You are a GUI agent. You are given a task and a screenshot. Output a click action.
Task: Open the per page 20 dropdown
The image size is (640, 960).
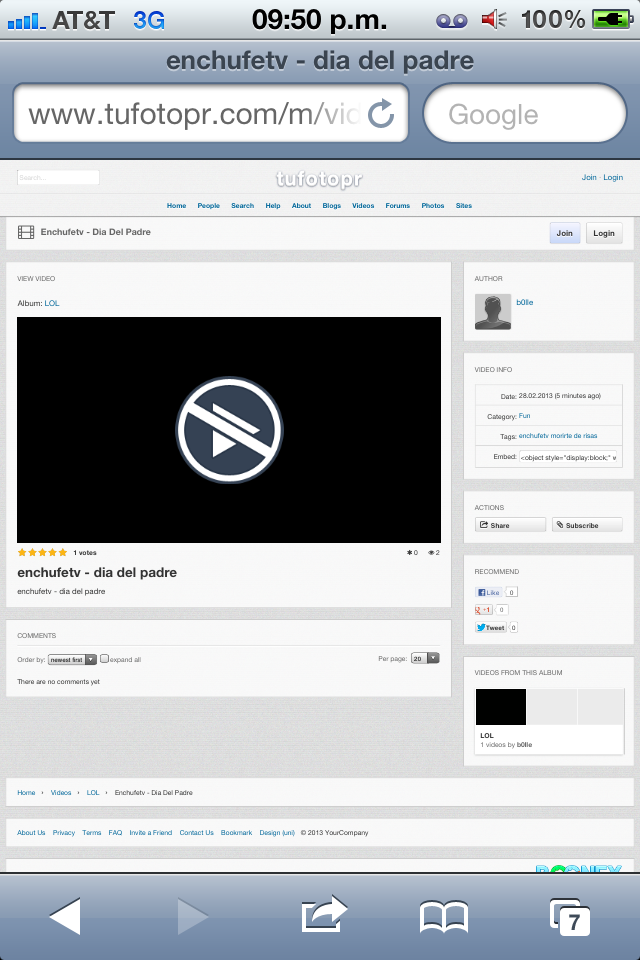(425, 659)
